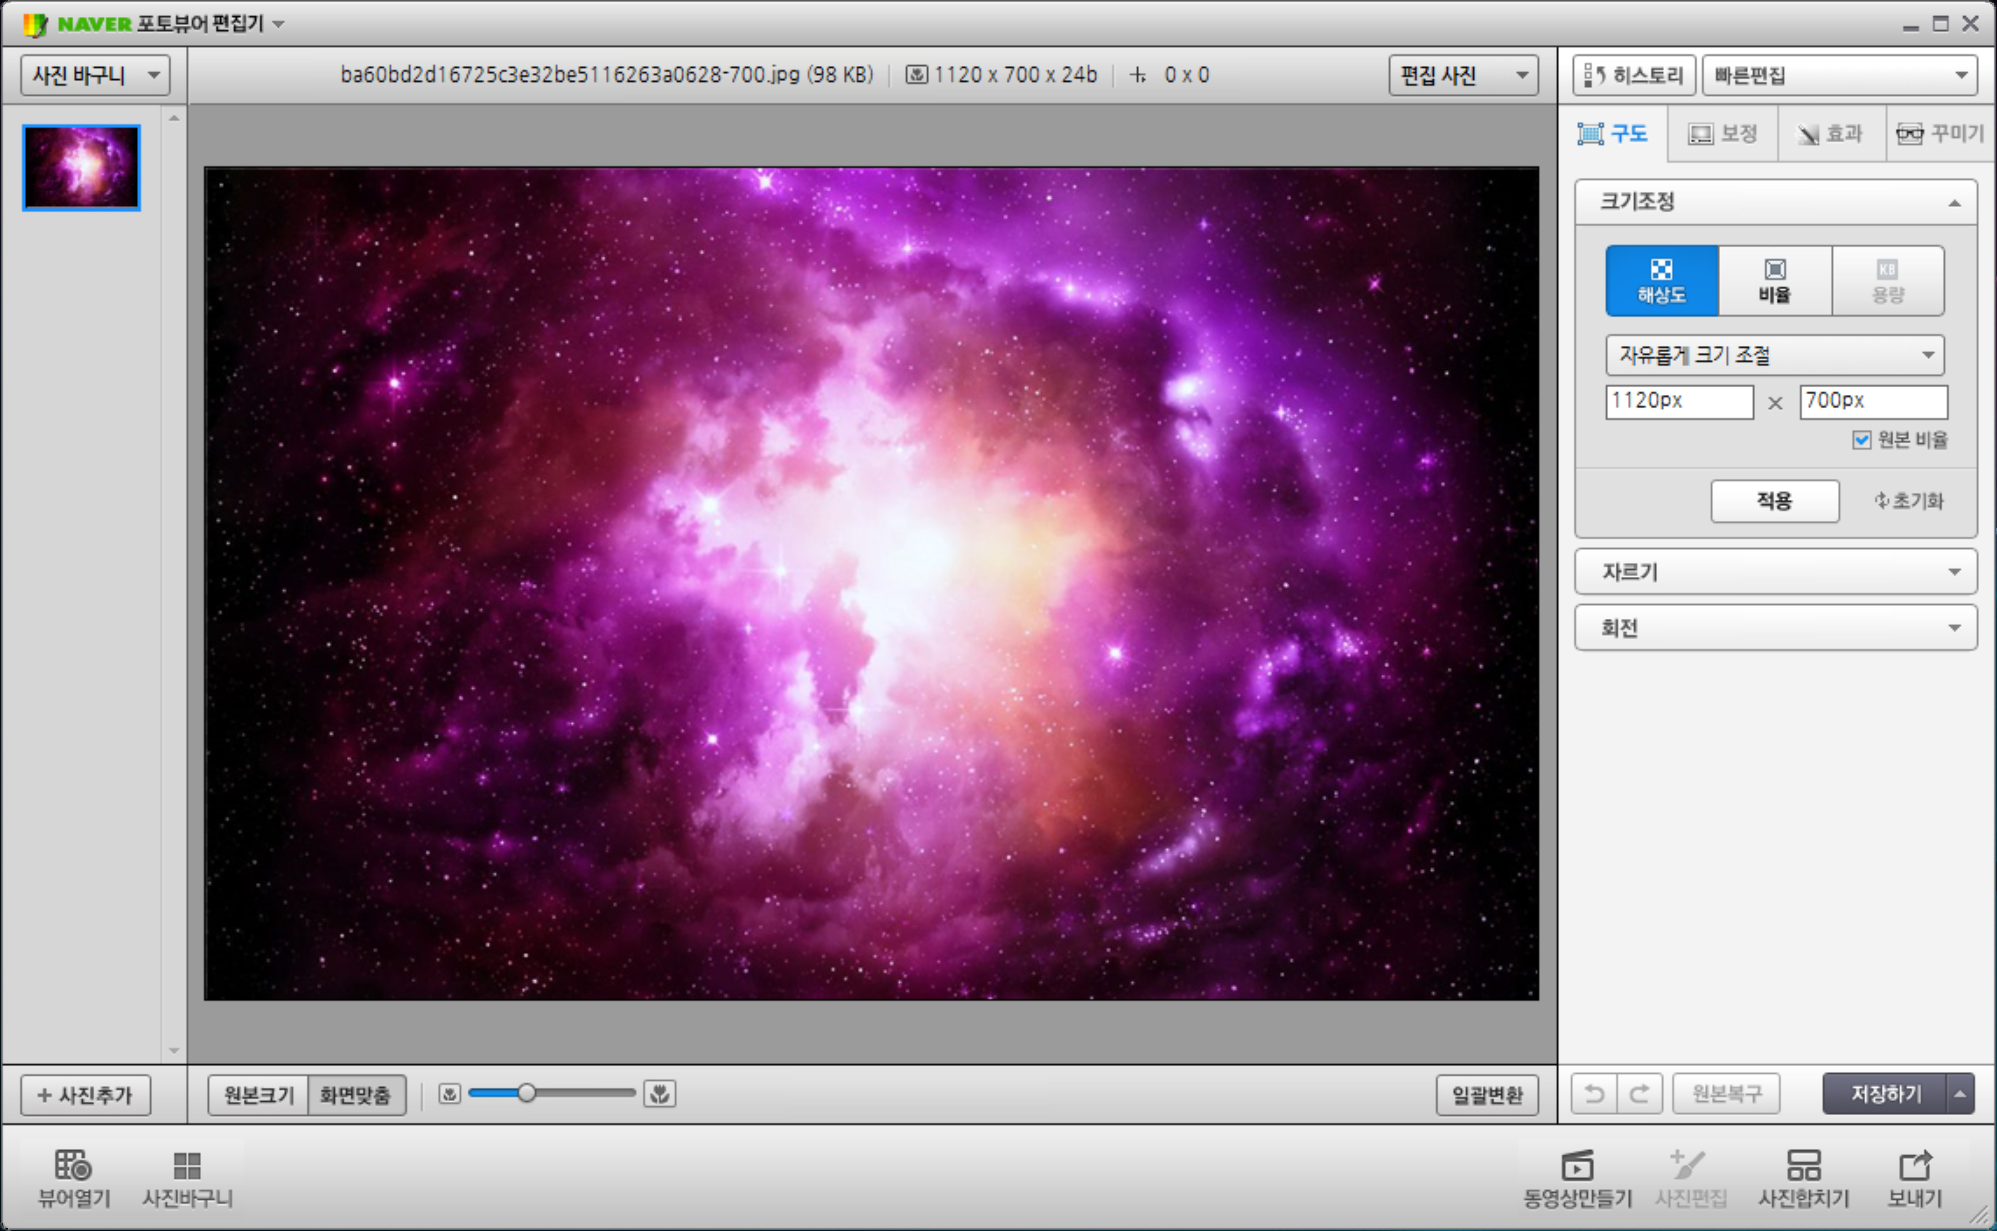Select the 해상도 resize mode
The width and height of the screenshot is (1997, 1231).
(1661, 280)
